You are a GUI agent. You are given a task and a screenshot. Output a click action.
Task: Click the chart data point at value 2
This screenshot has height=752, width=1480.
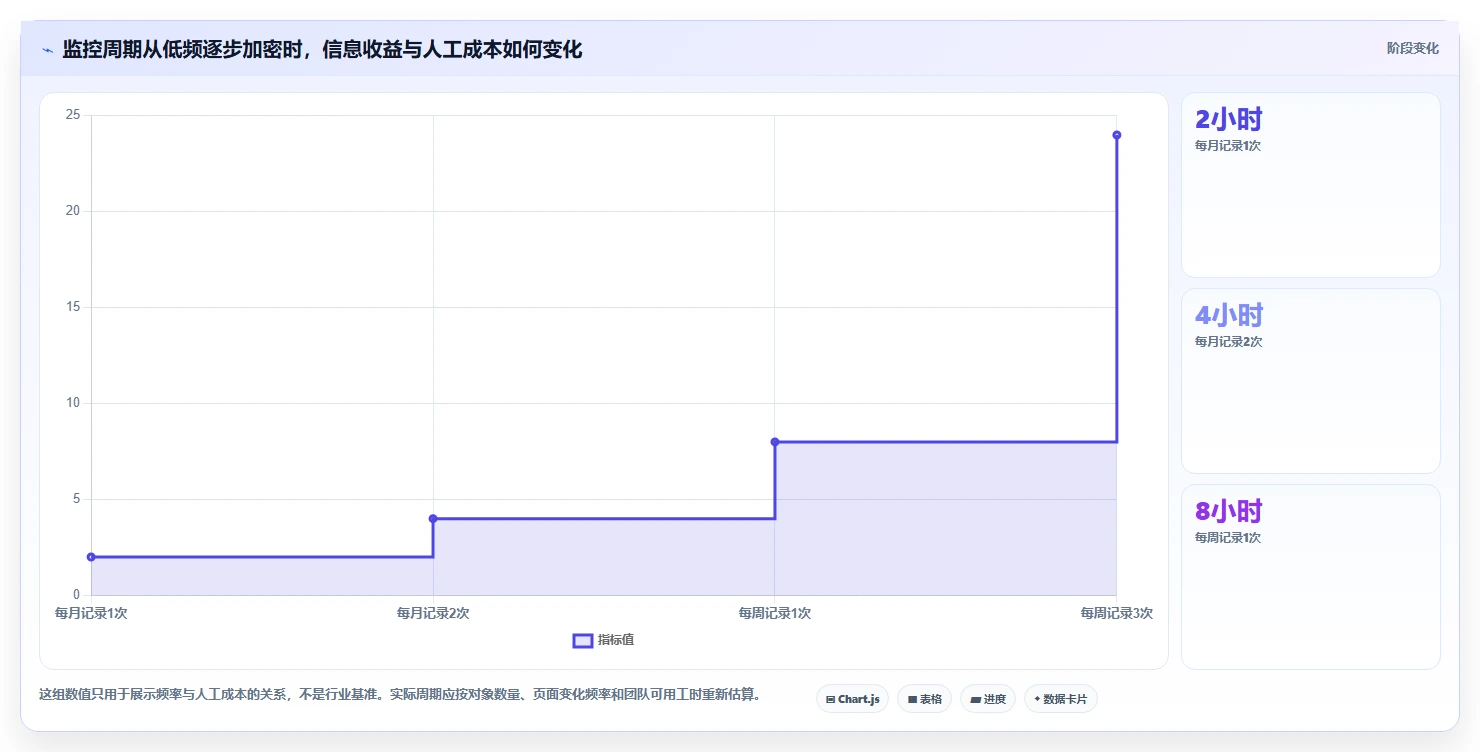(91, 557)
